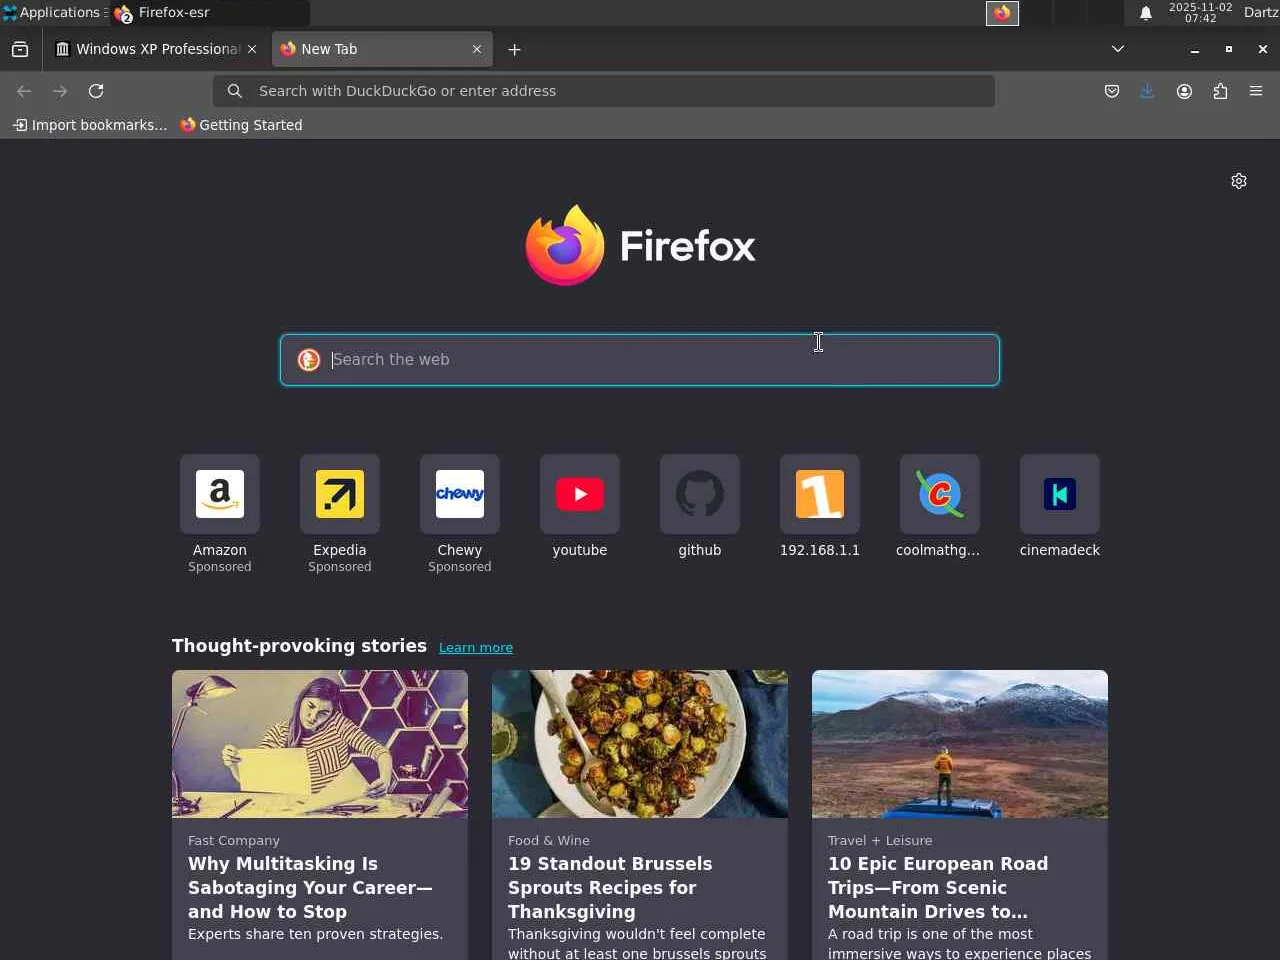Open the 10 Epic European Road Trips headline

pyautogui.click(x=938, y=887)
